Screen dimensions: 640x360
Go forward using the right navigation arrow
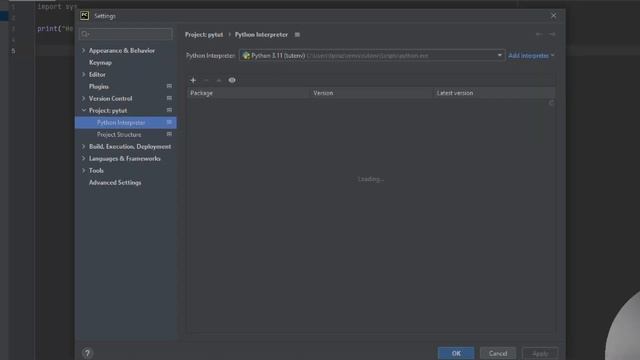552,34
